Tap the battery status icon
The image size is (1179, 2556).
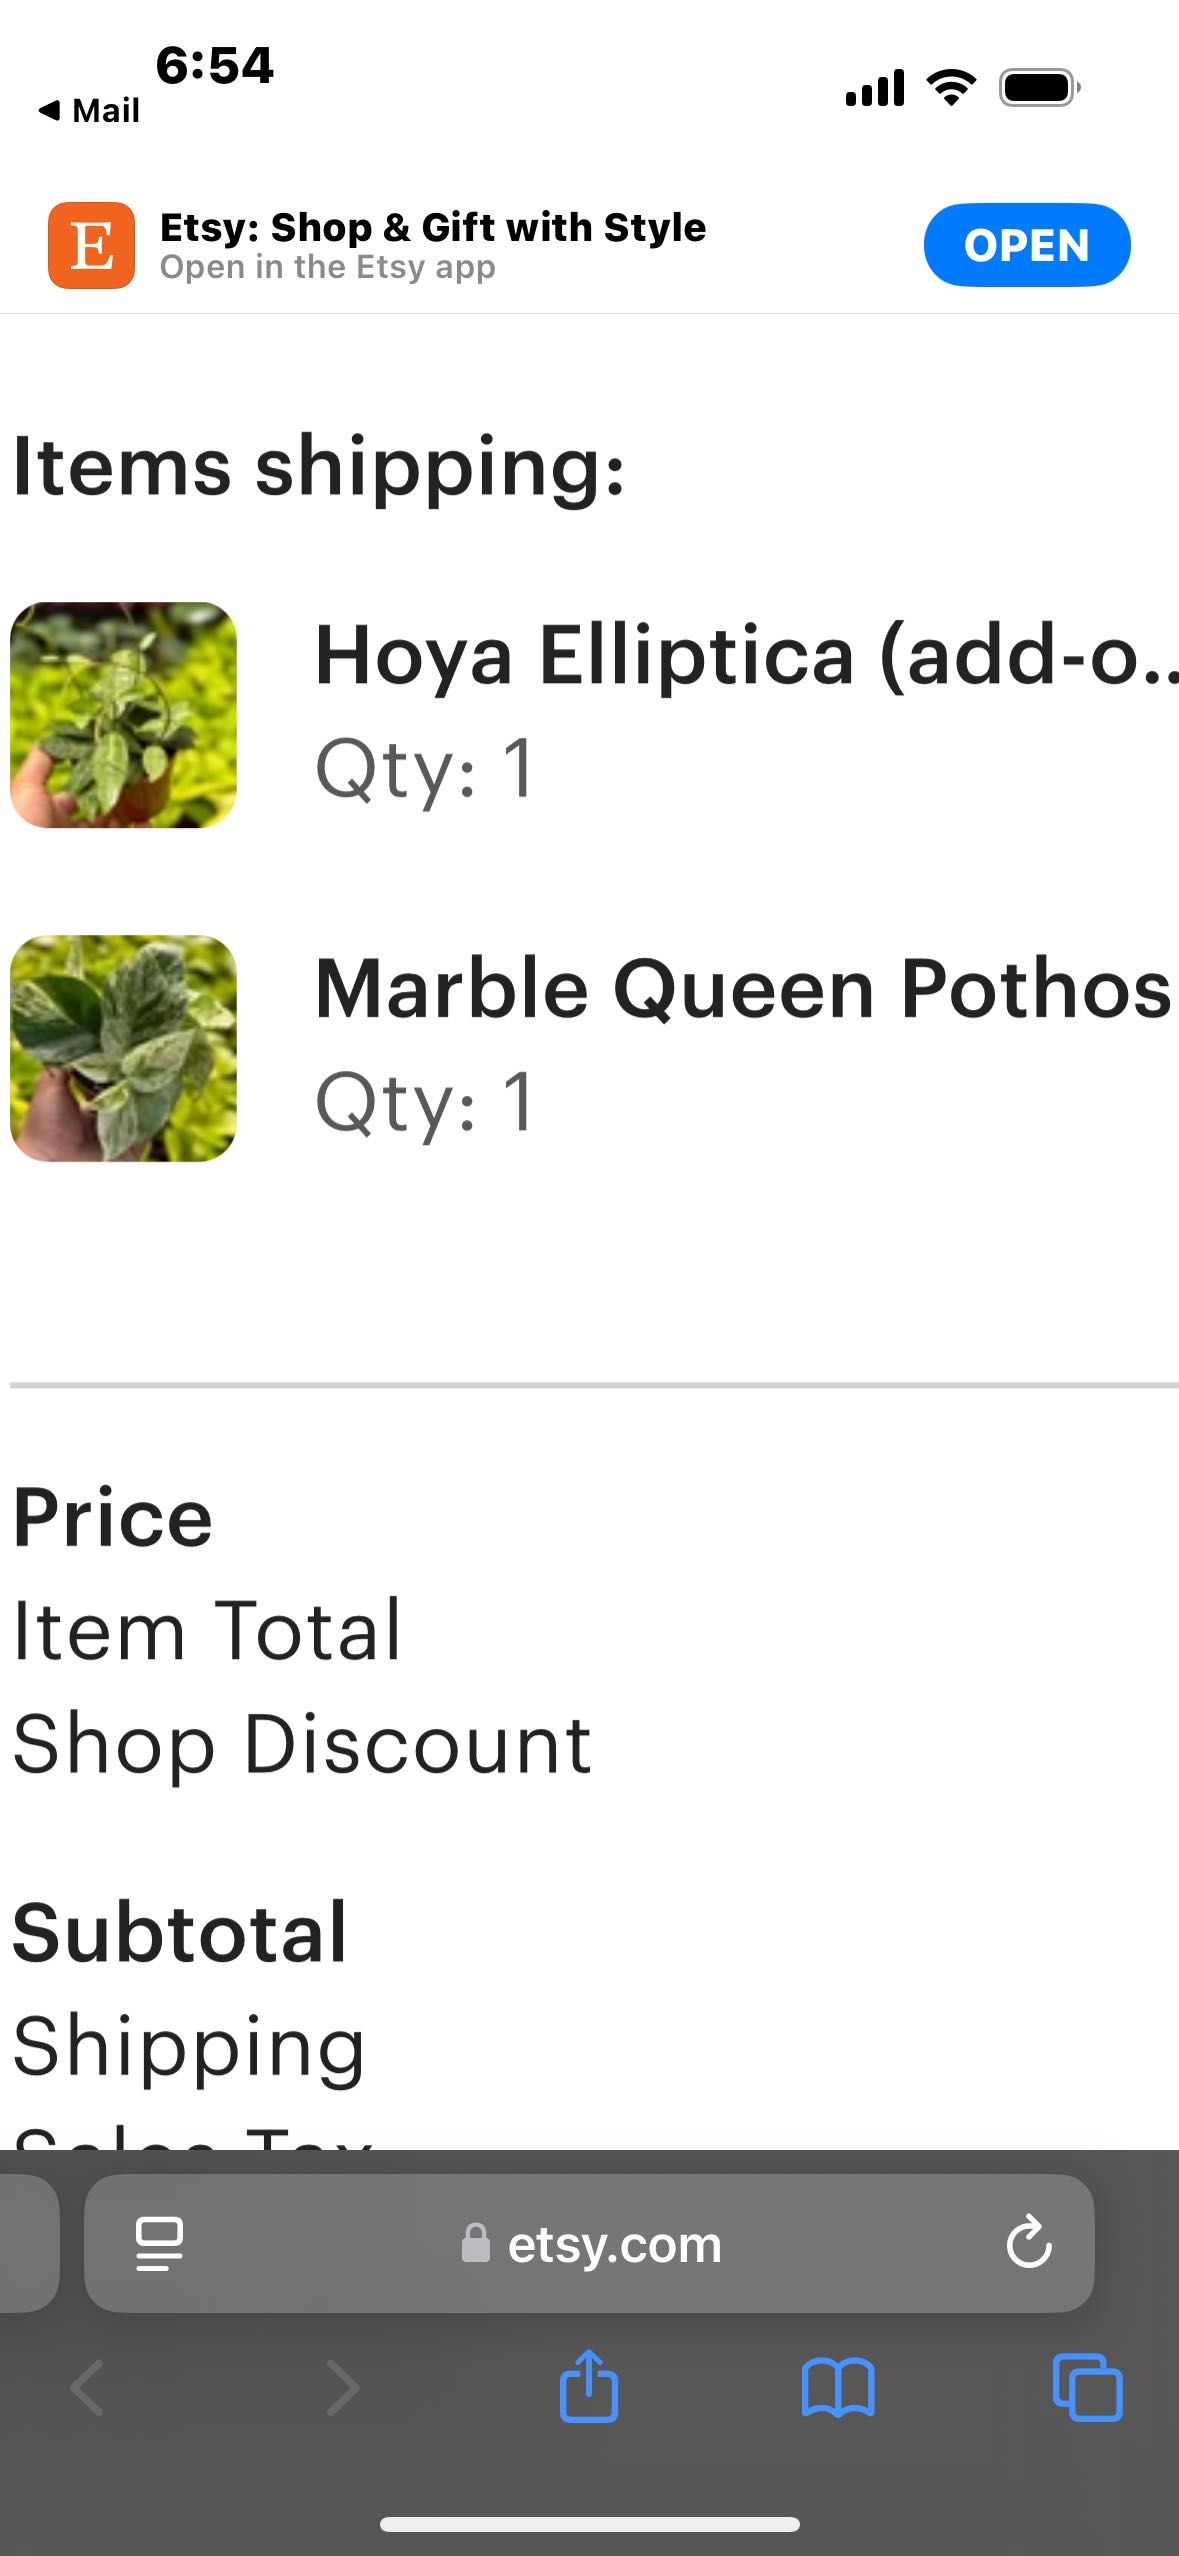[1039, 88]
